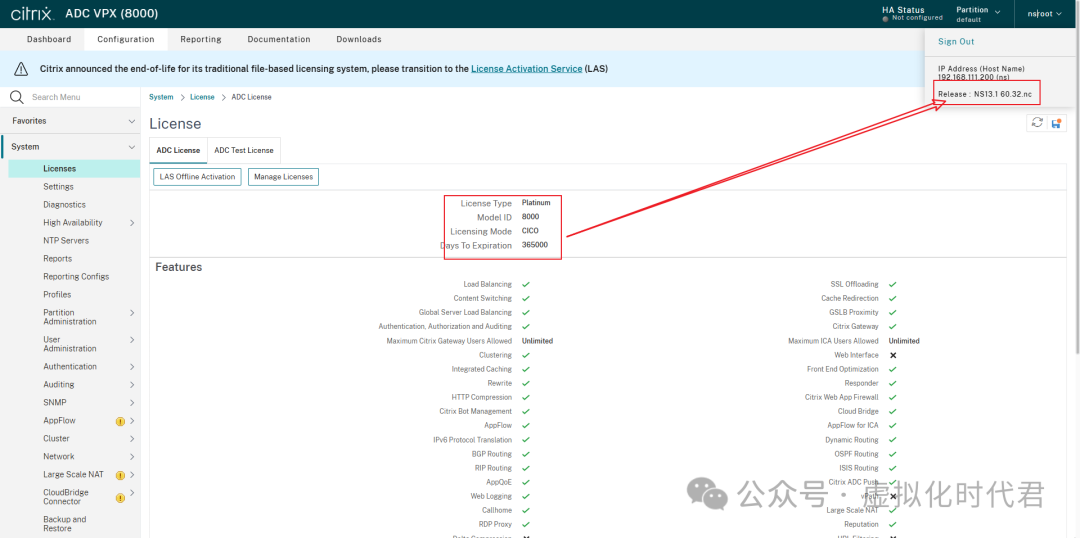Select the Configuration tab
The height and width of the screenshot is (538, 1080).
pyautogui.click(x=125, y=39)
